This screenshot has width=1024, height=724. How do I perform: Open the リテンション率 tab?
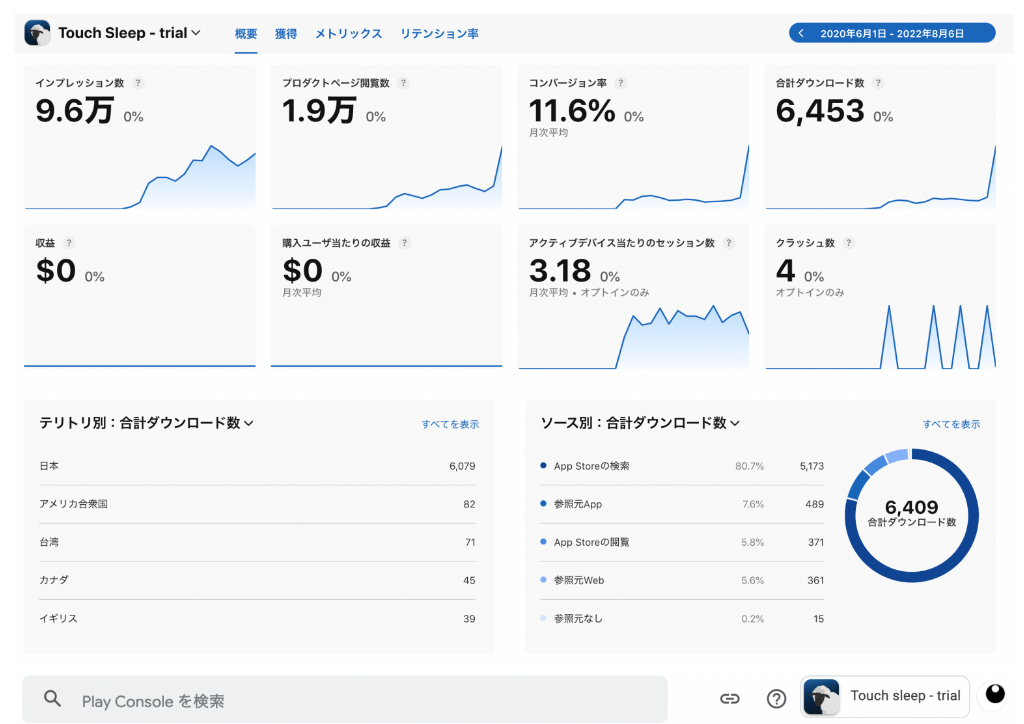click(439, 33)
